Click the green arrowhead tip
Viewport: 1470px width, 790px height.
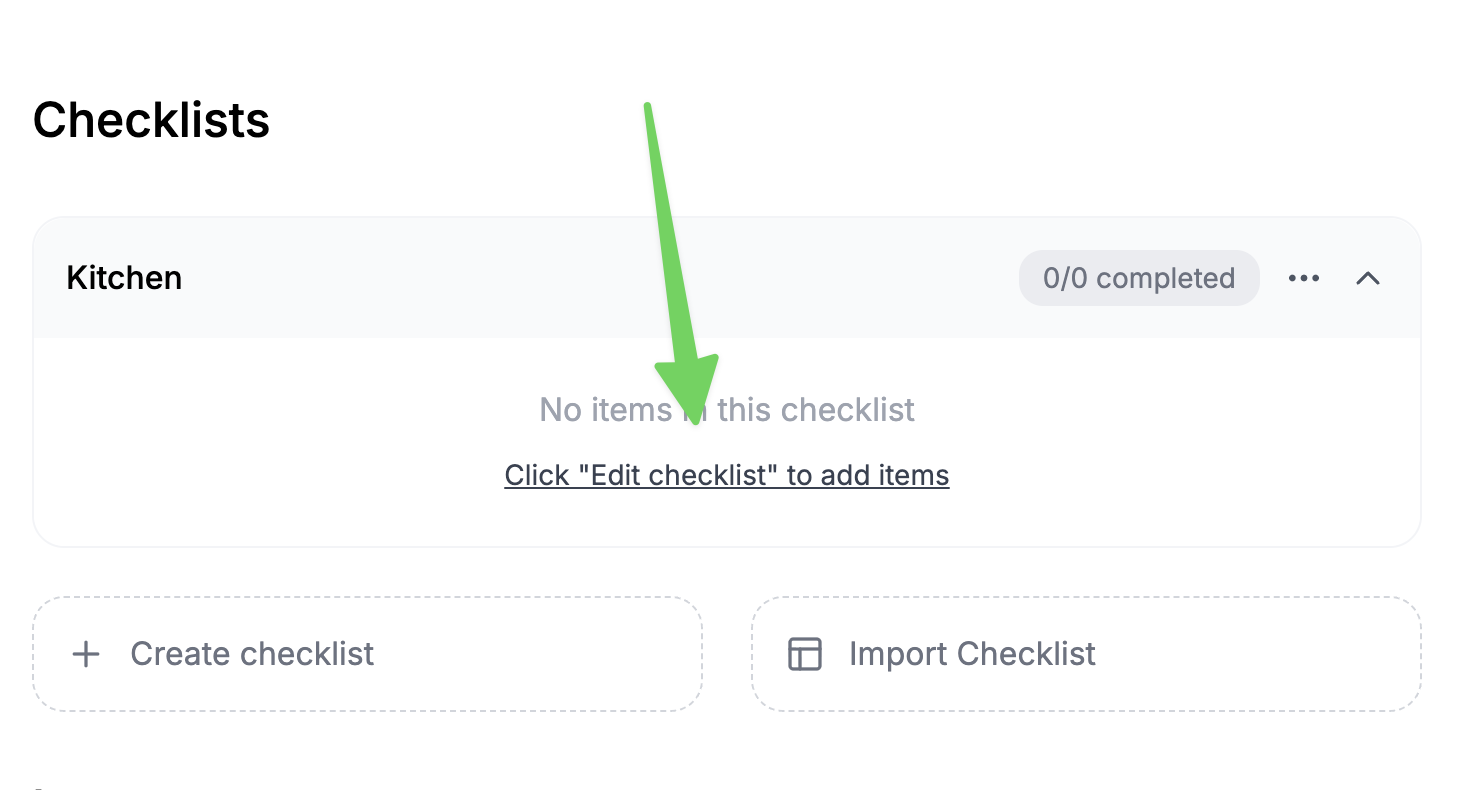point(695,418)
